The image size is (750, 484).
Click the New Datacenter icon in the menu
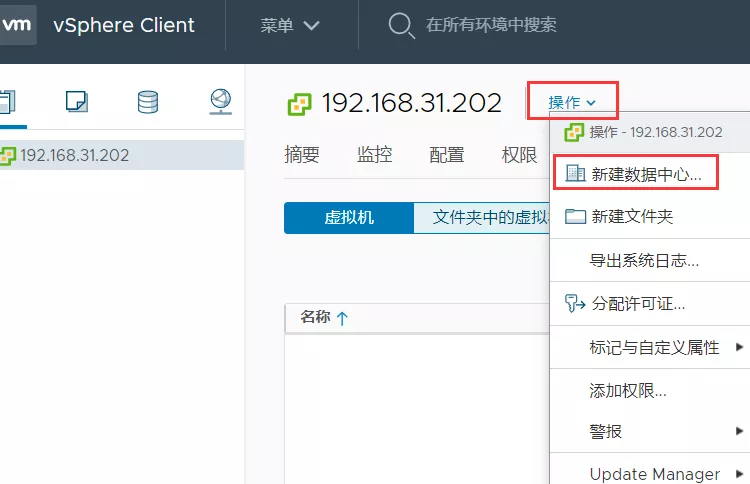tap(575, 174)
